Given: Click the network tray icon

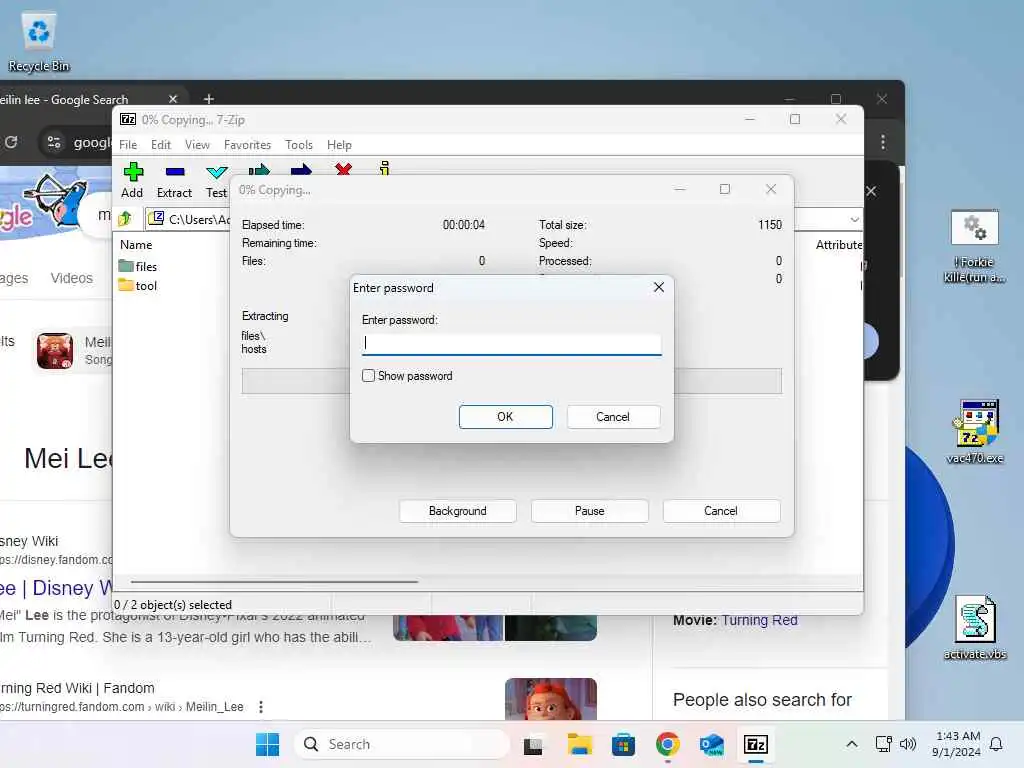Looking at the screenshot, I should (884, 744).
